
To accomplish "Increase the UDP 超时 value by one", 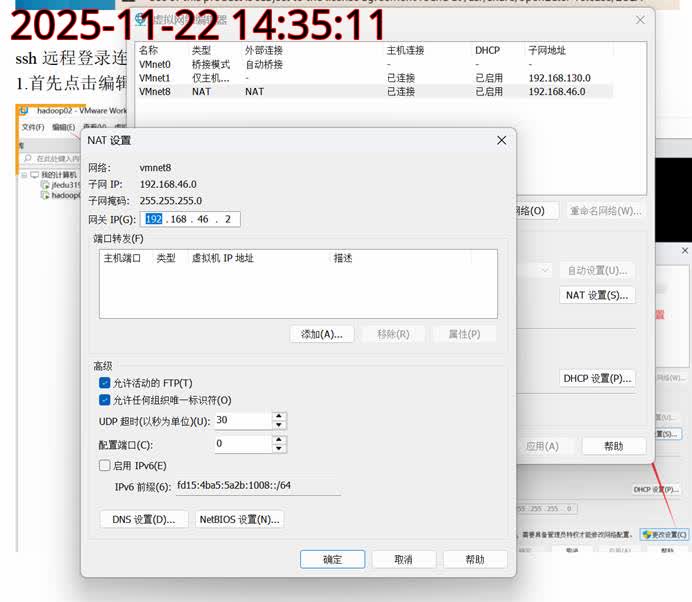I will point(279,416).
